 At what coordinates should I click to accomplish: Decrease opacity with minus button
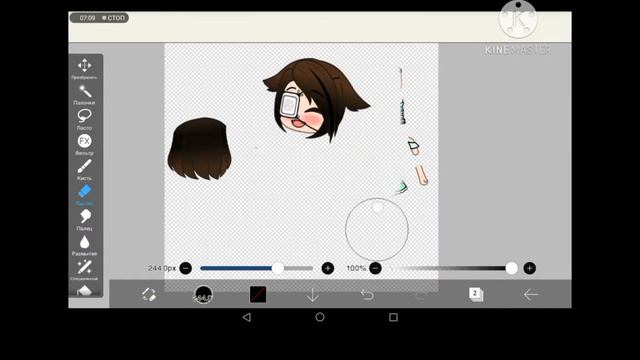tap(376, 268)
